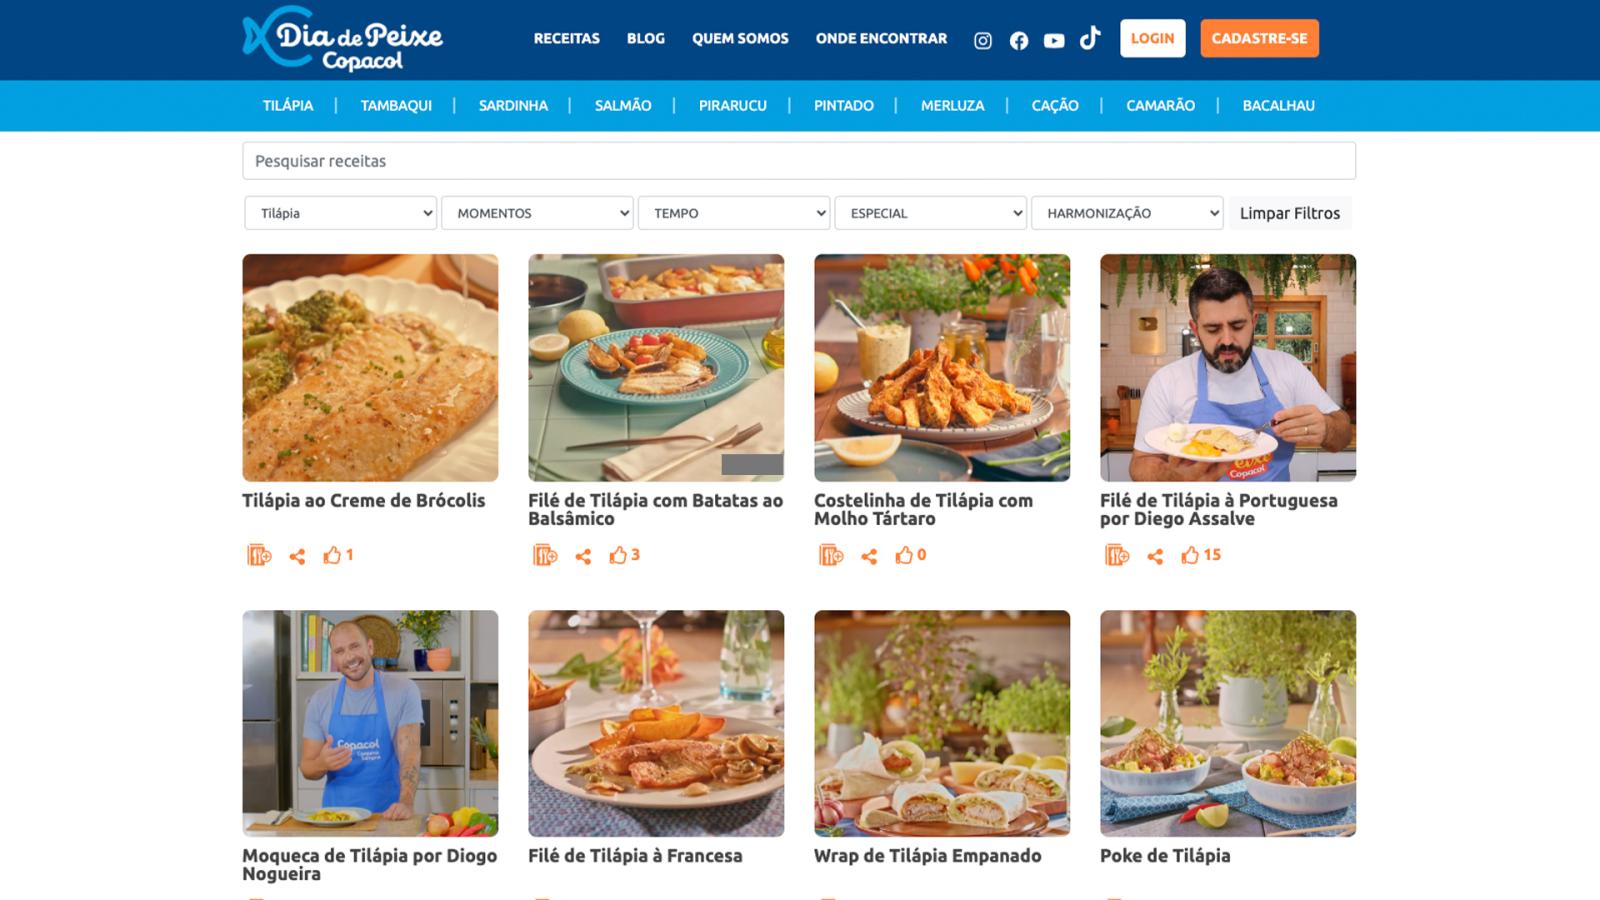Screen dimensions: 1600x900
Task: Focus the Pesquisar receitas search field
Action: click(799, 161)
